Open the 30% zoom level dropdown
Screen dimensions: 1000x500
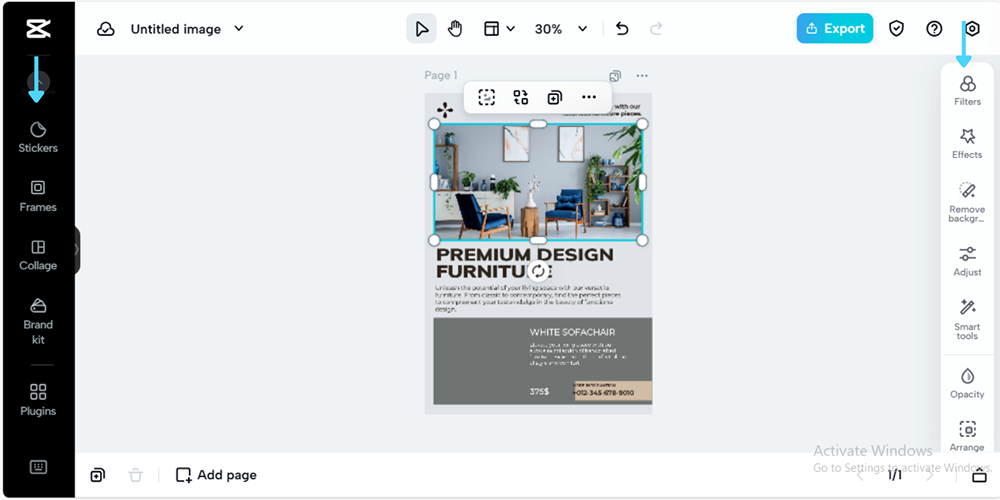click(561, 29)
